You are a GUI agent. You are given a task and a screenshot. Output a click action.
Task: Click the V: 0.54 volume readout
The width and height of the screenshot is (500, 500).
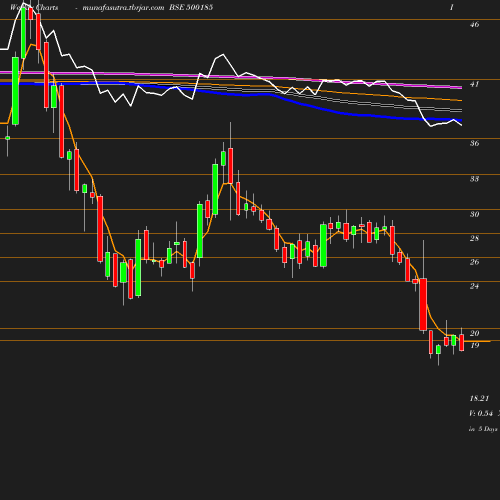[x=481, y=413]
